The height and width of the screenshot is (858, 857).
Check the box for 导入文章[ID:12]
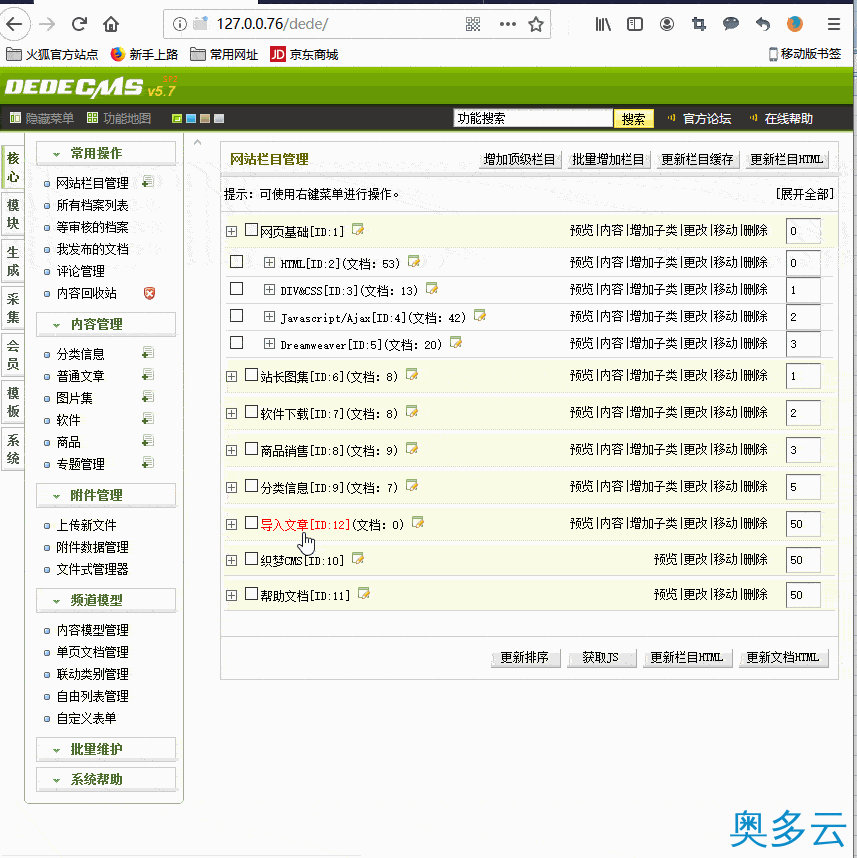point(251,523)
